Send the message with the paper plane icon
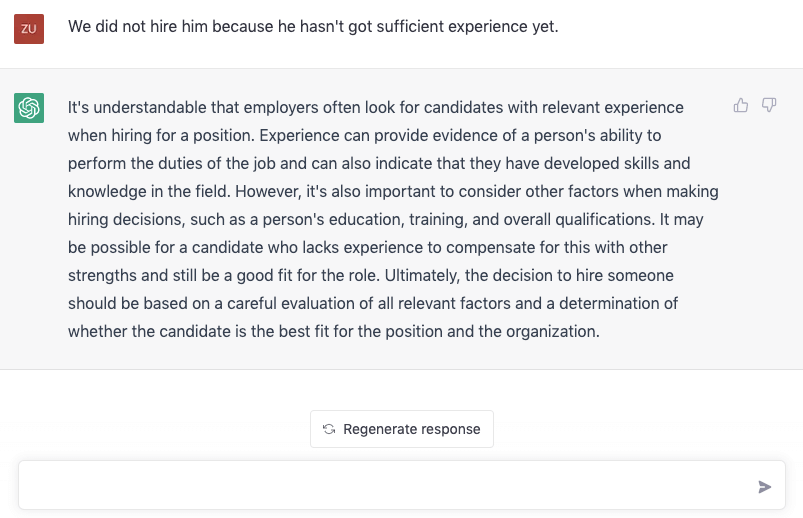The height and width of the screenshot is (518, 803). 764,486
